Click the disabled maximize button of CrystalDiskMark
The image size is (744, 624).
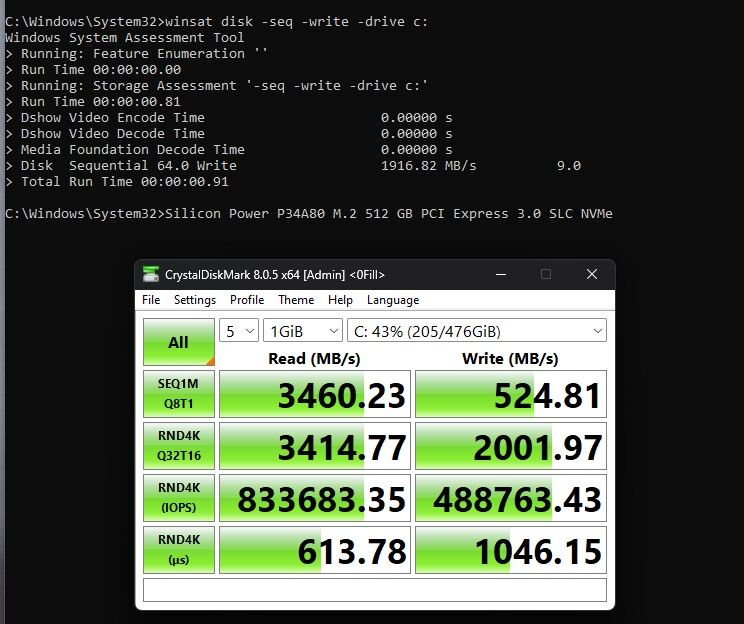pyautogui.click(x=546, y=274)
